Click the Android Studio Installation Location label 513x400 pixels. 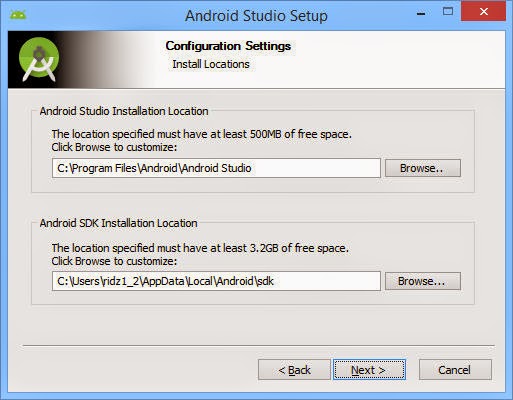tap(124, 111)
